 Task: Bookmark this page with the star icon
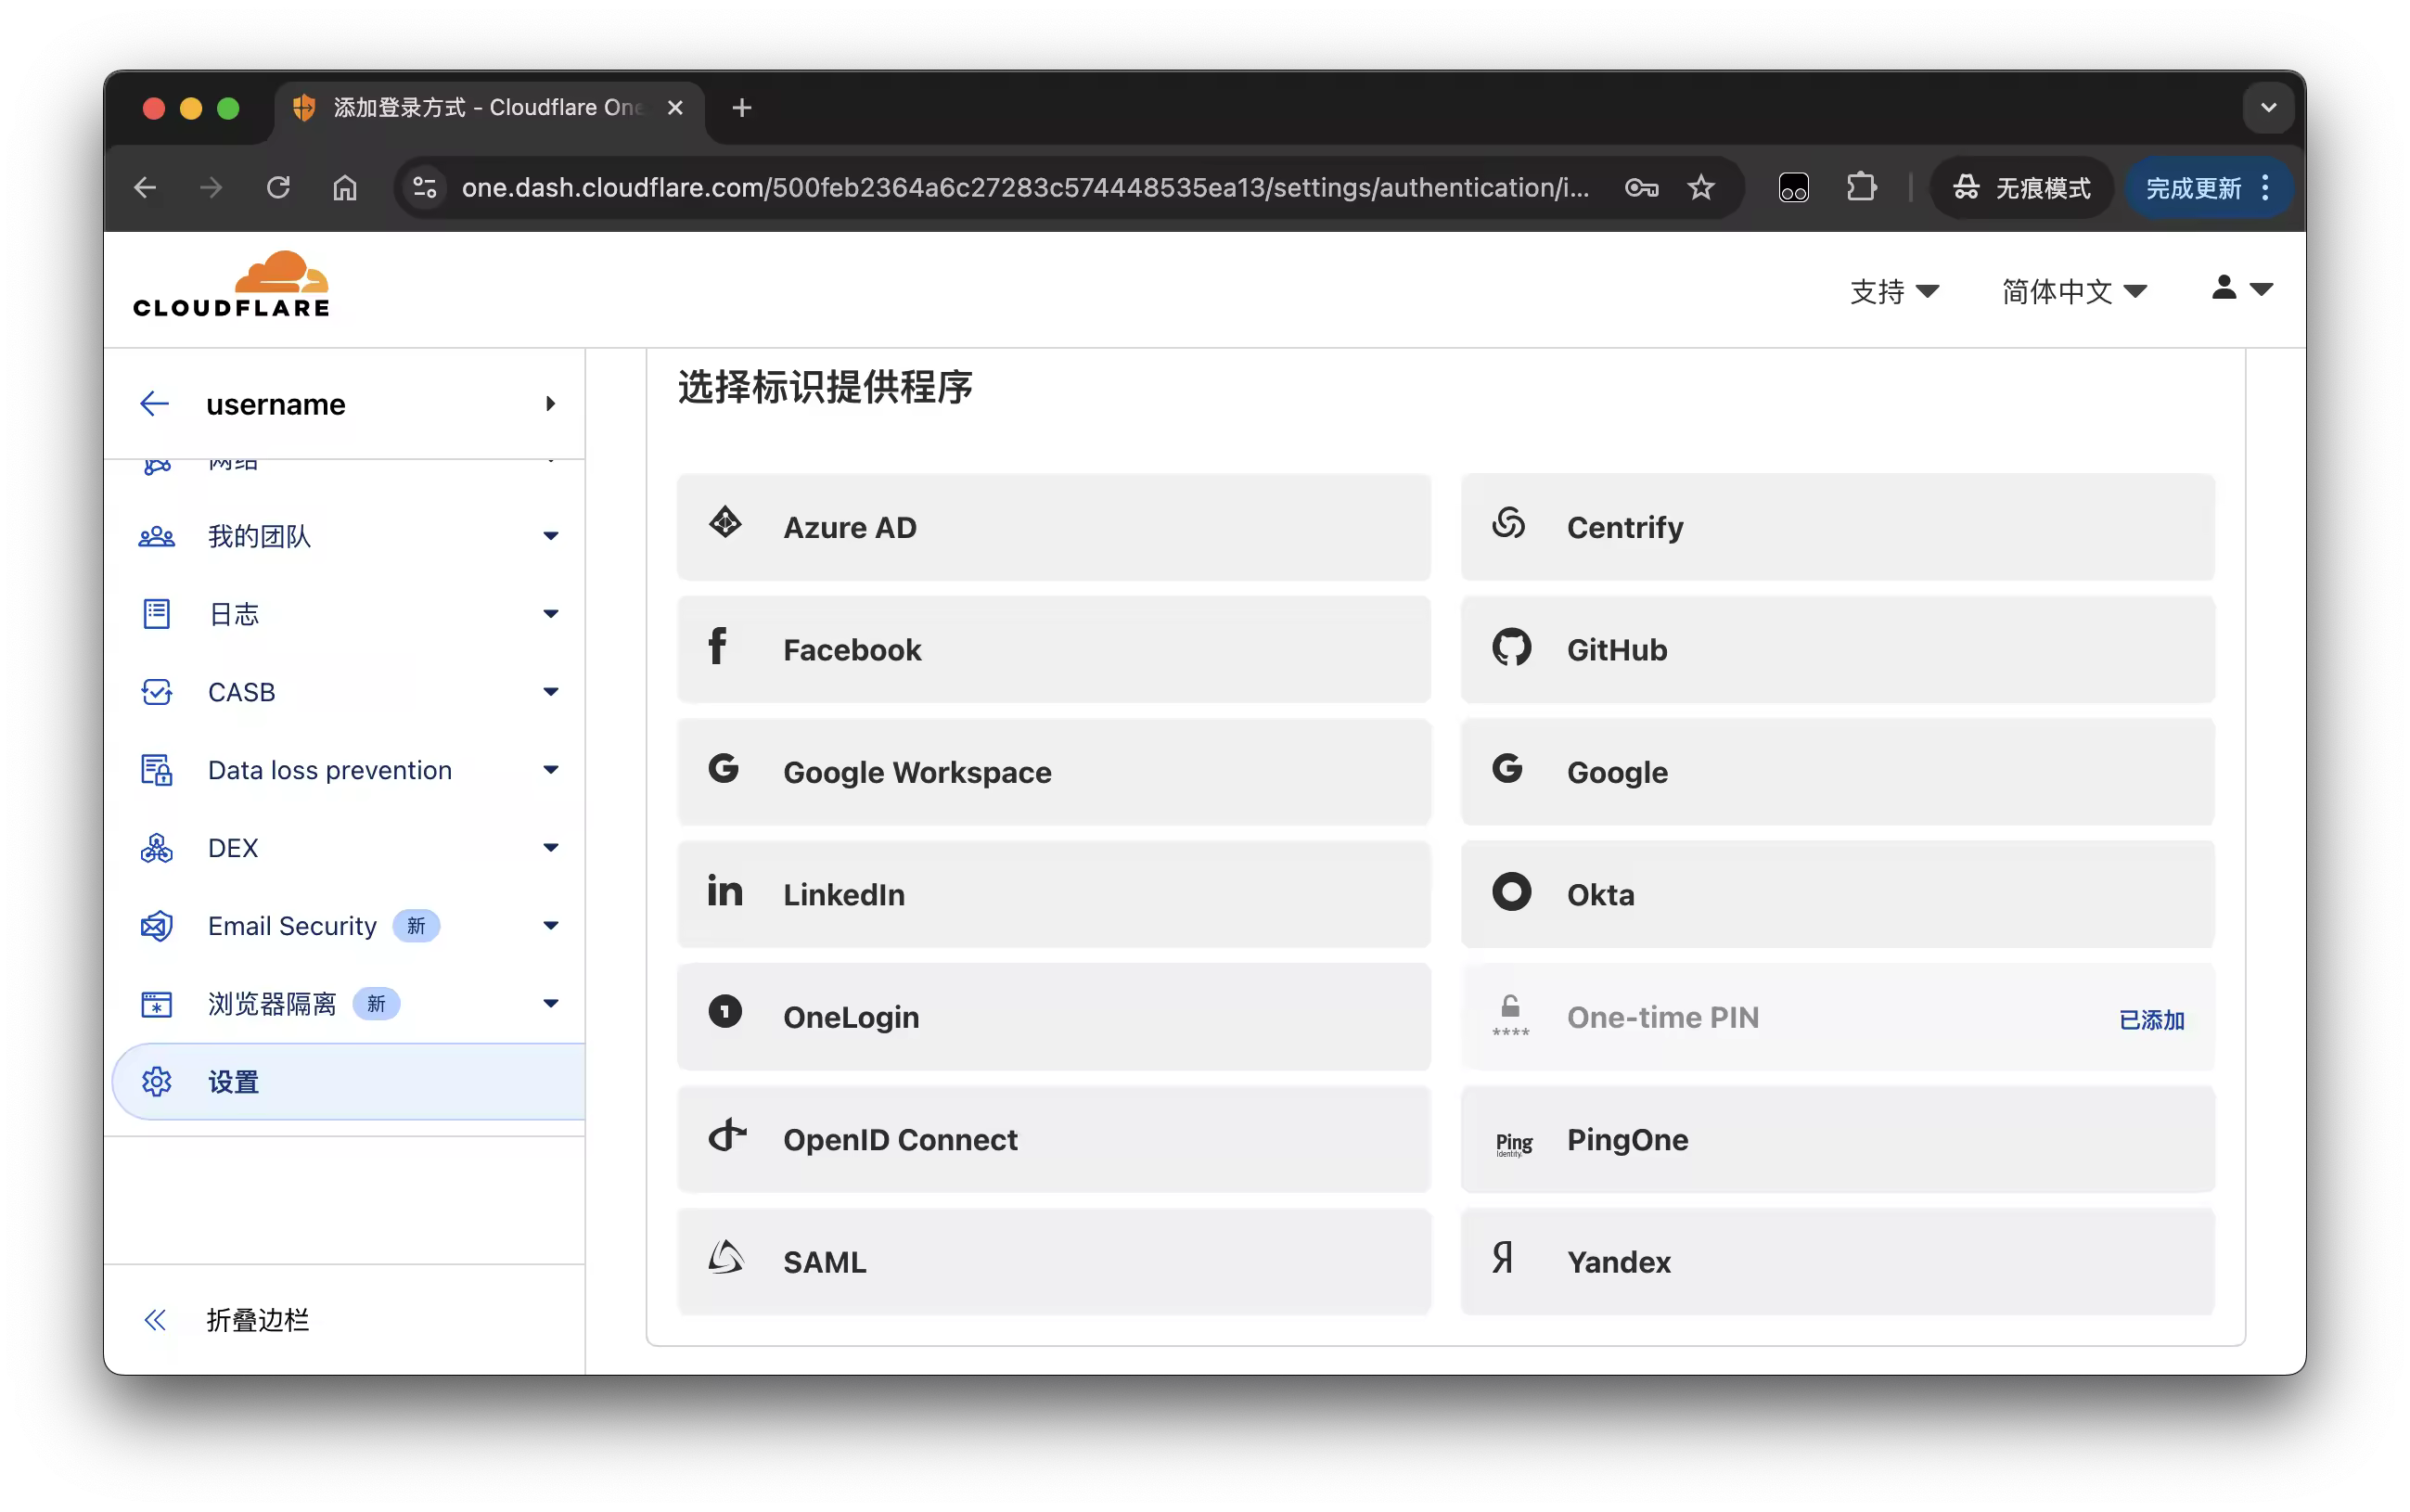1700,187
